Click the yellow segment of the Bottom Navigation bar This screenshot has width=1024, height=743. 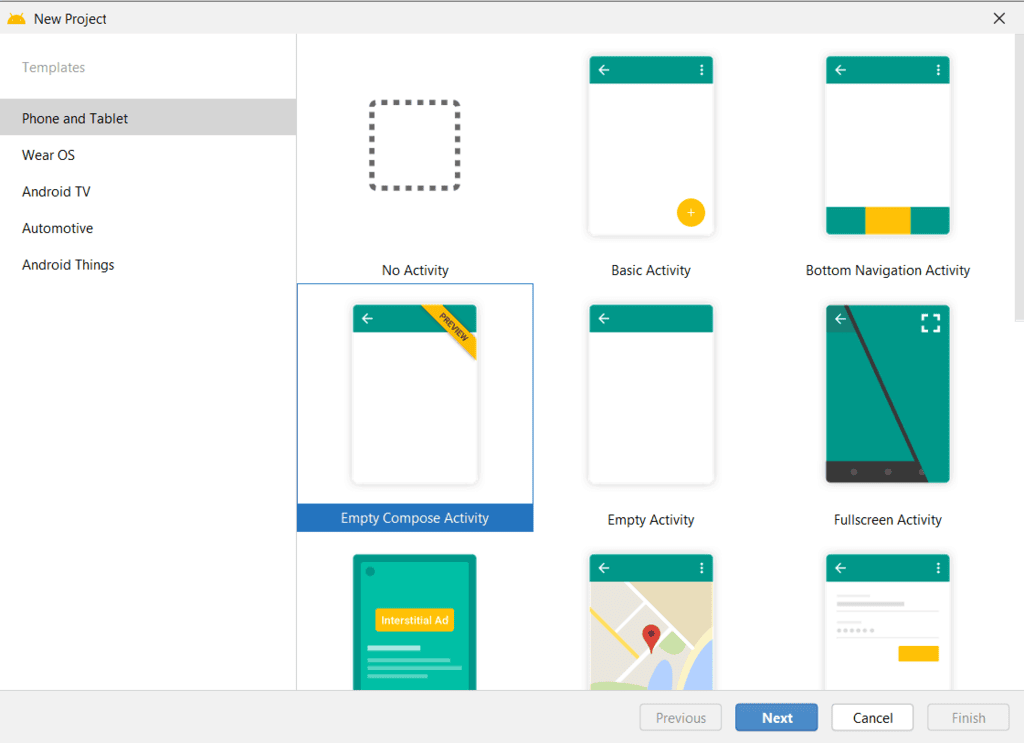(x=888, y=219)
